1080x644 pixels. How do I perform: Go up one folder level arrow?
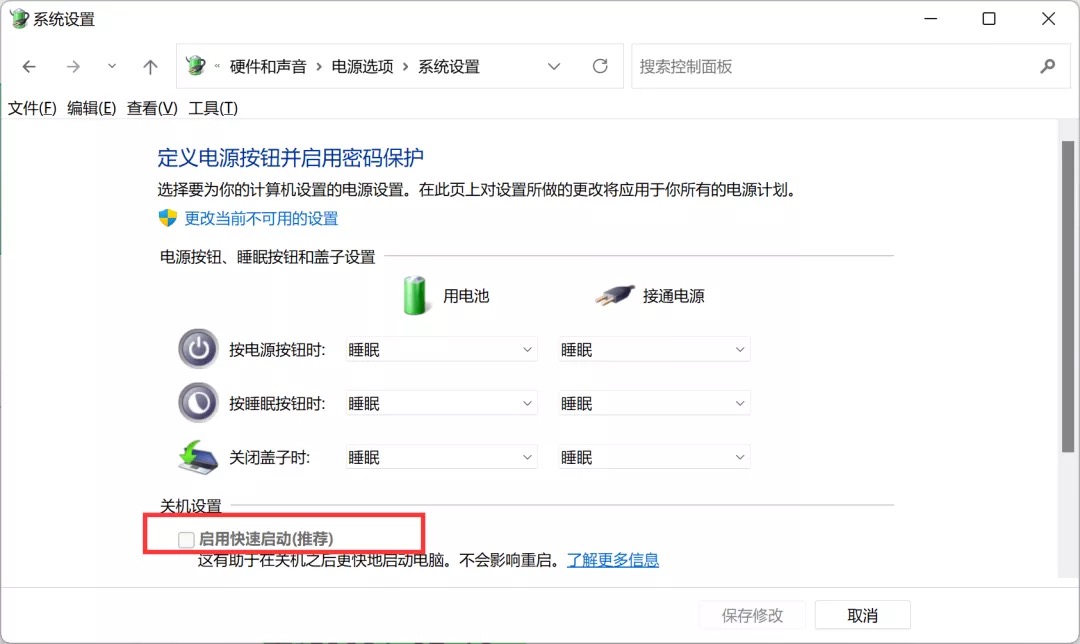coord(150,67)
